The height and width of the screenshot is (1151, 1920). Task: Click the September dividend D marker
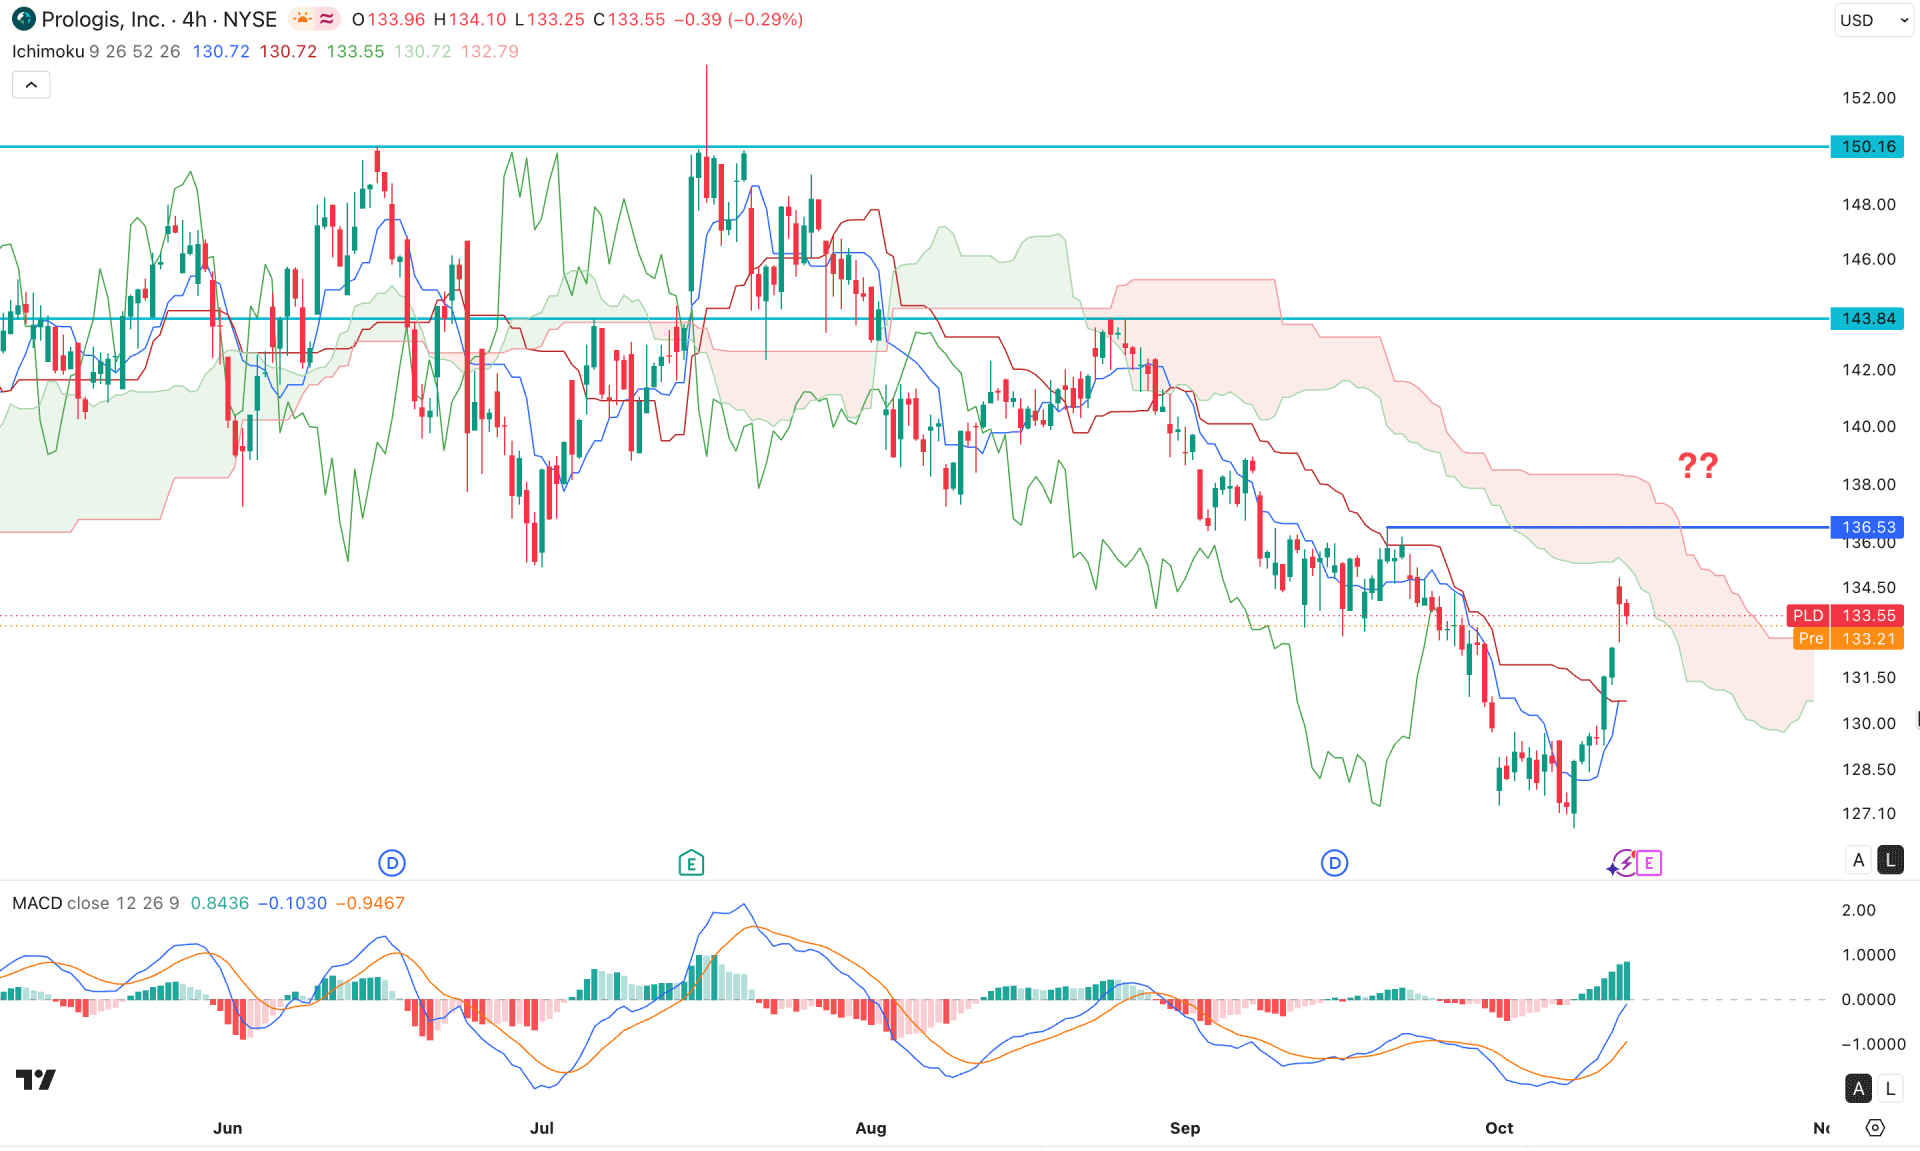(x=1334, y=862)
